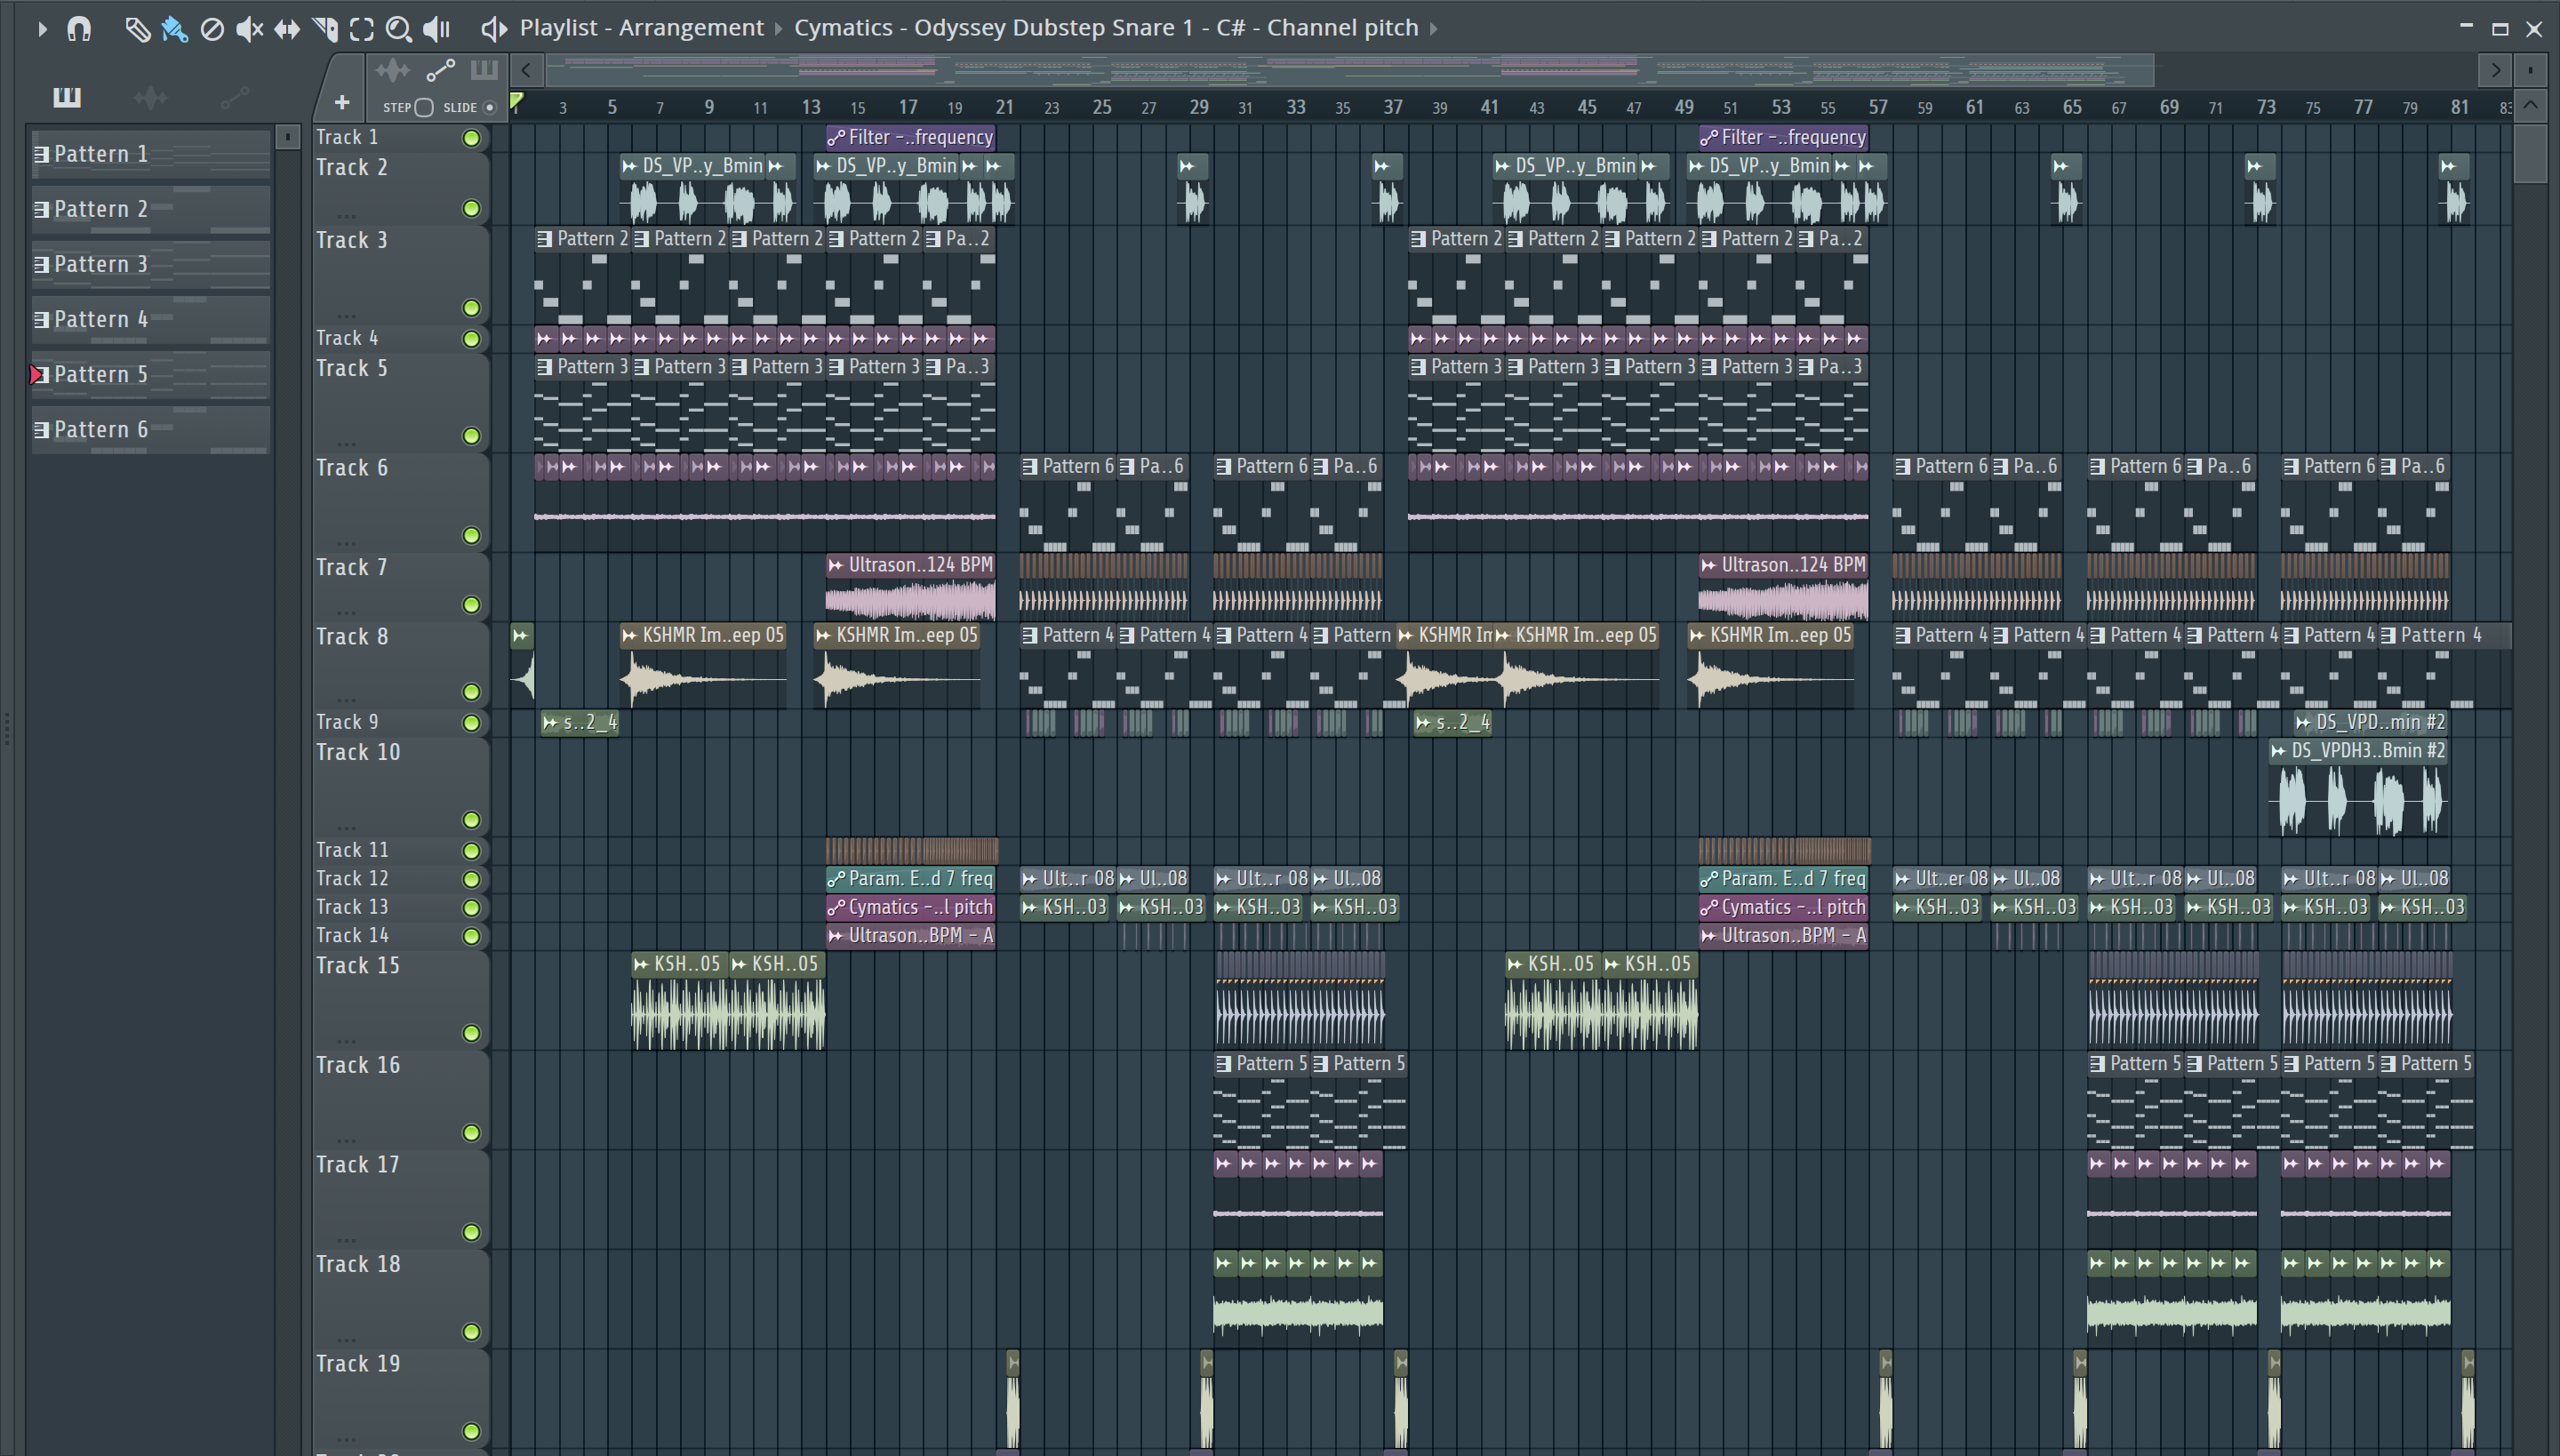The height and width of the screenshot is (1456, 2560).
Task: Select the Draw pencil tool
Action: point(137,29)
